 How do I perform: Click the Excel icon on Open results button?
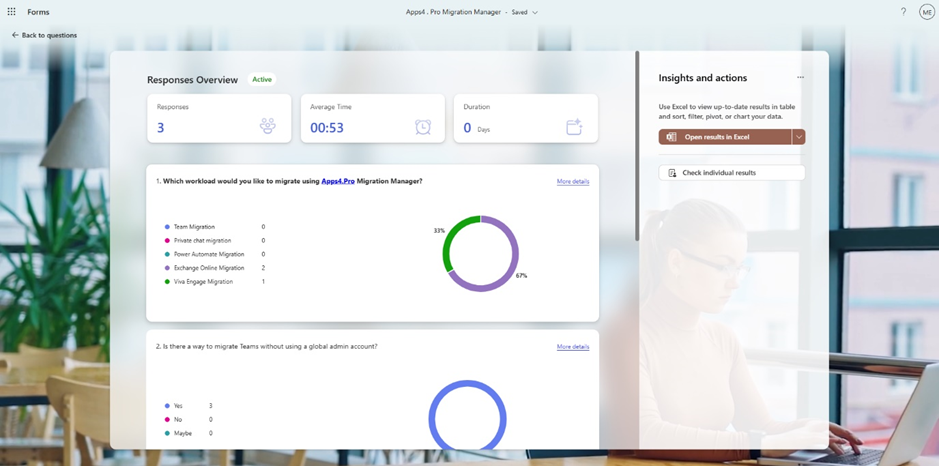coord(671,137)
